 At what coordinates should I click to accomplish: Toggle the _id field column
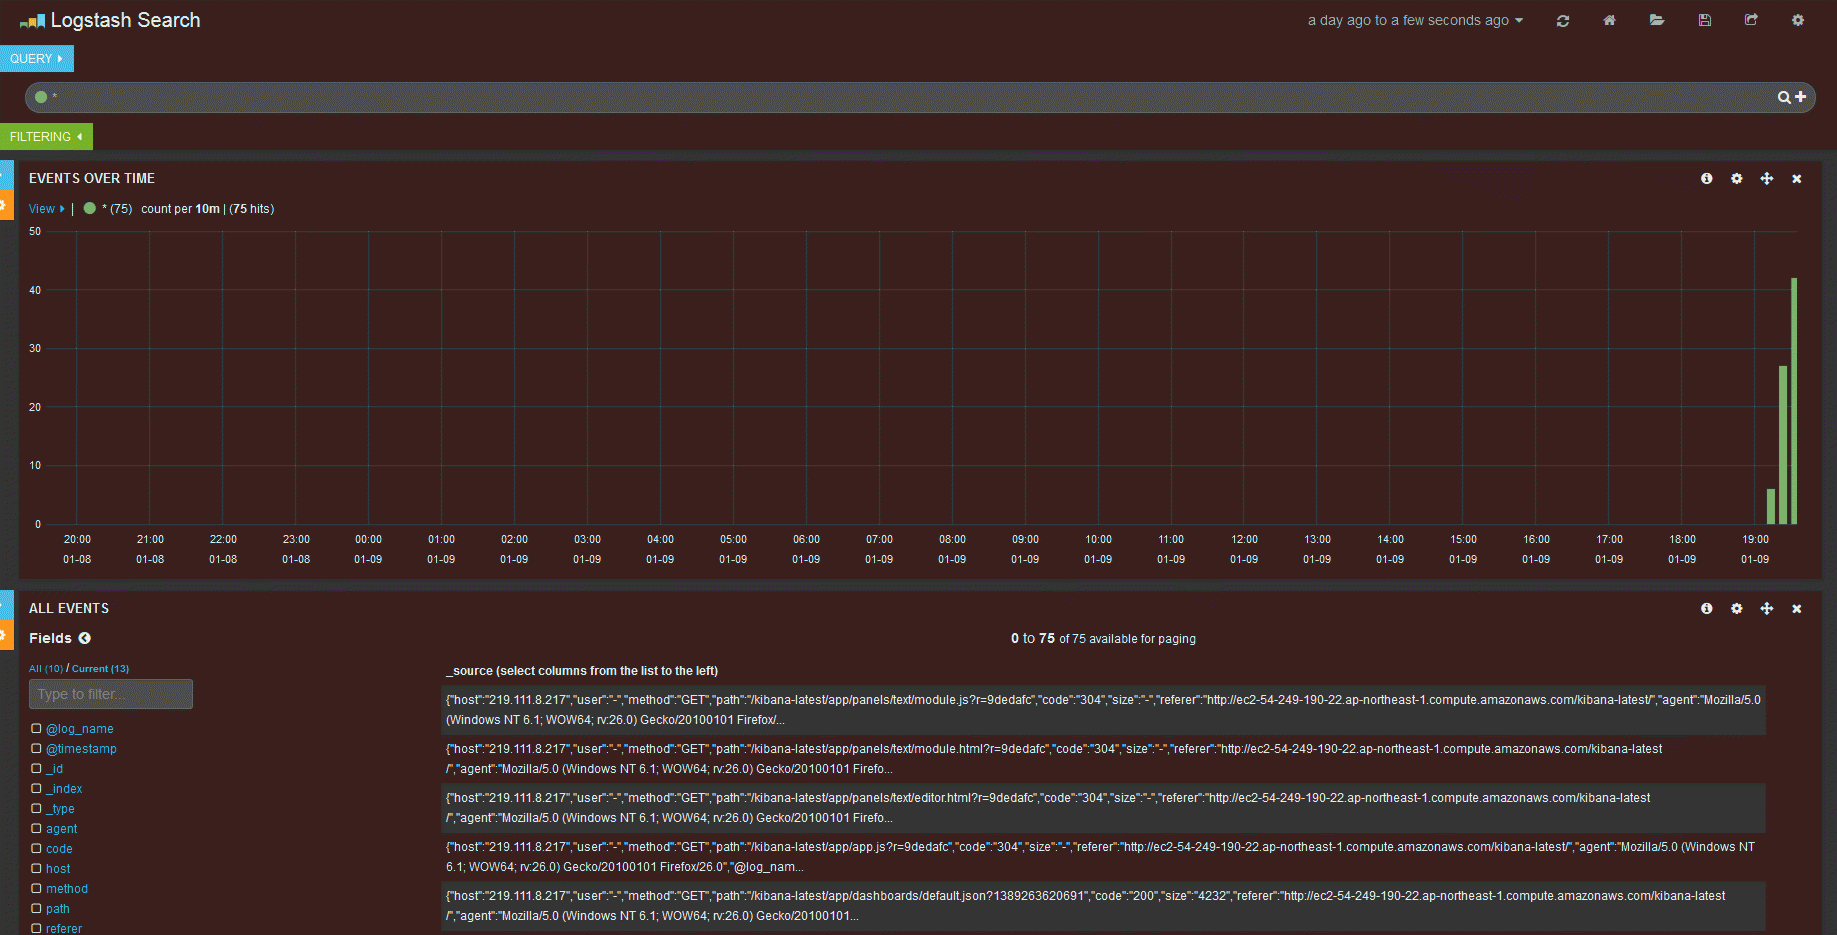36,769
